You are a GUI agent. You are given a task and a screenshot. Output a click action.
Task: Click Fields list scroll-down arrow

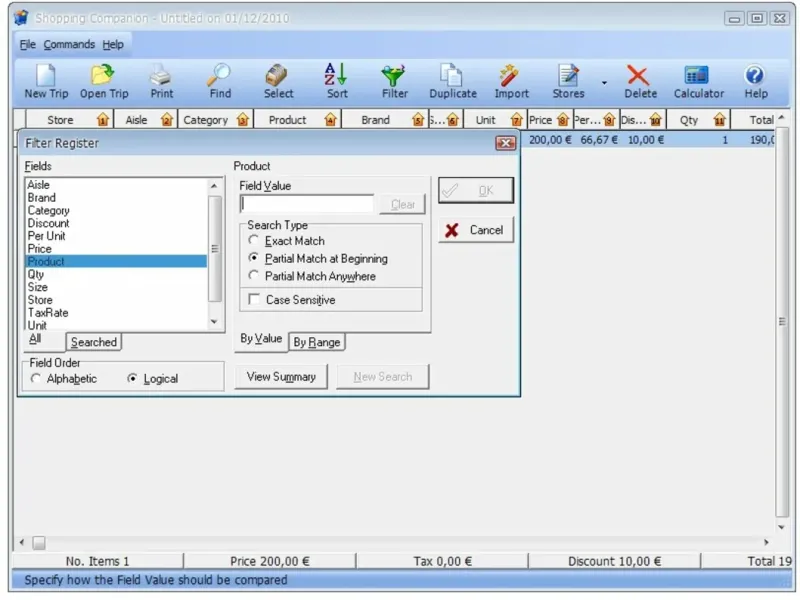pos(214,321)
